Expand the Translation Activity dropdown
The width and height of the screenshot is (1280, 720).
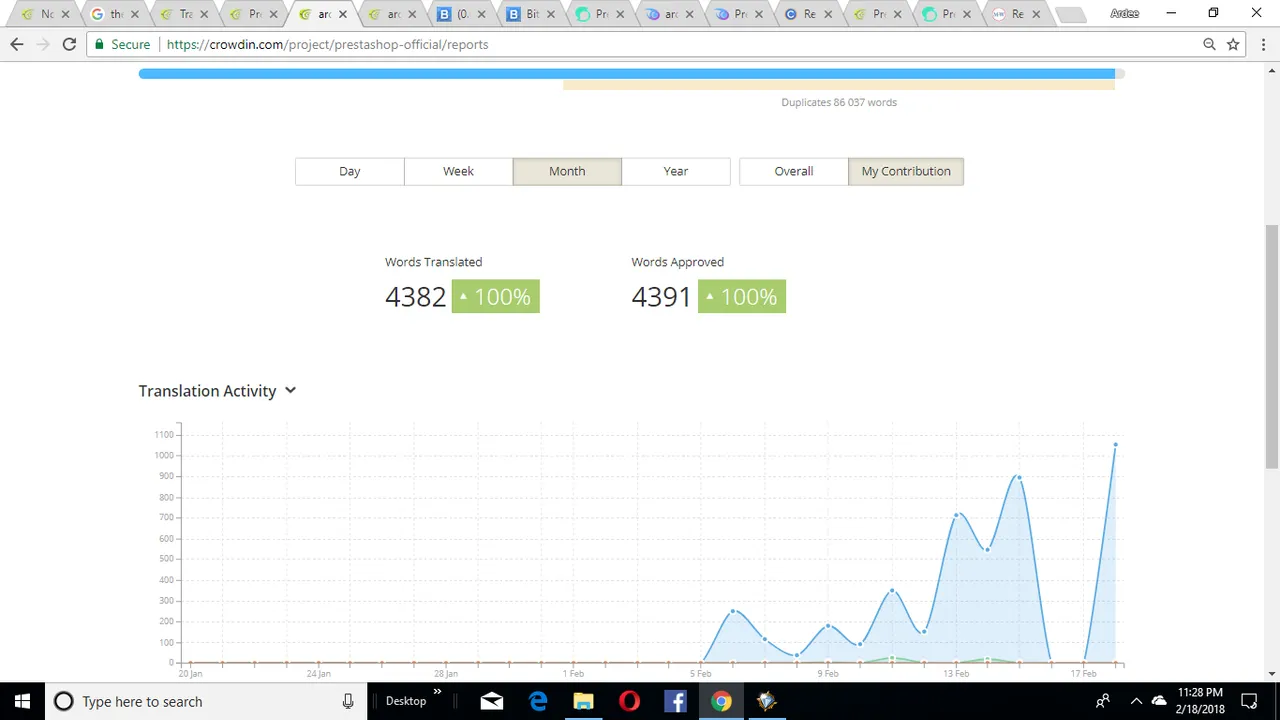(290, 391)
